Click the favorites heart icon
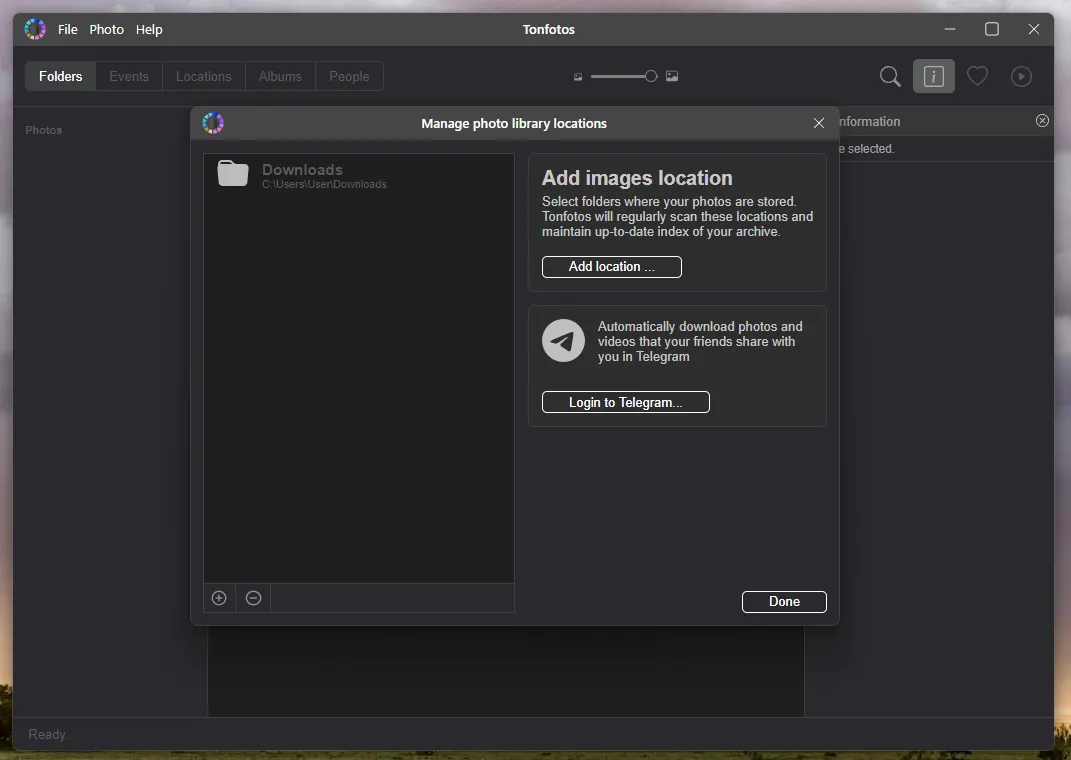1071x760 pixels. [977, 76]
